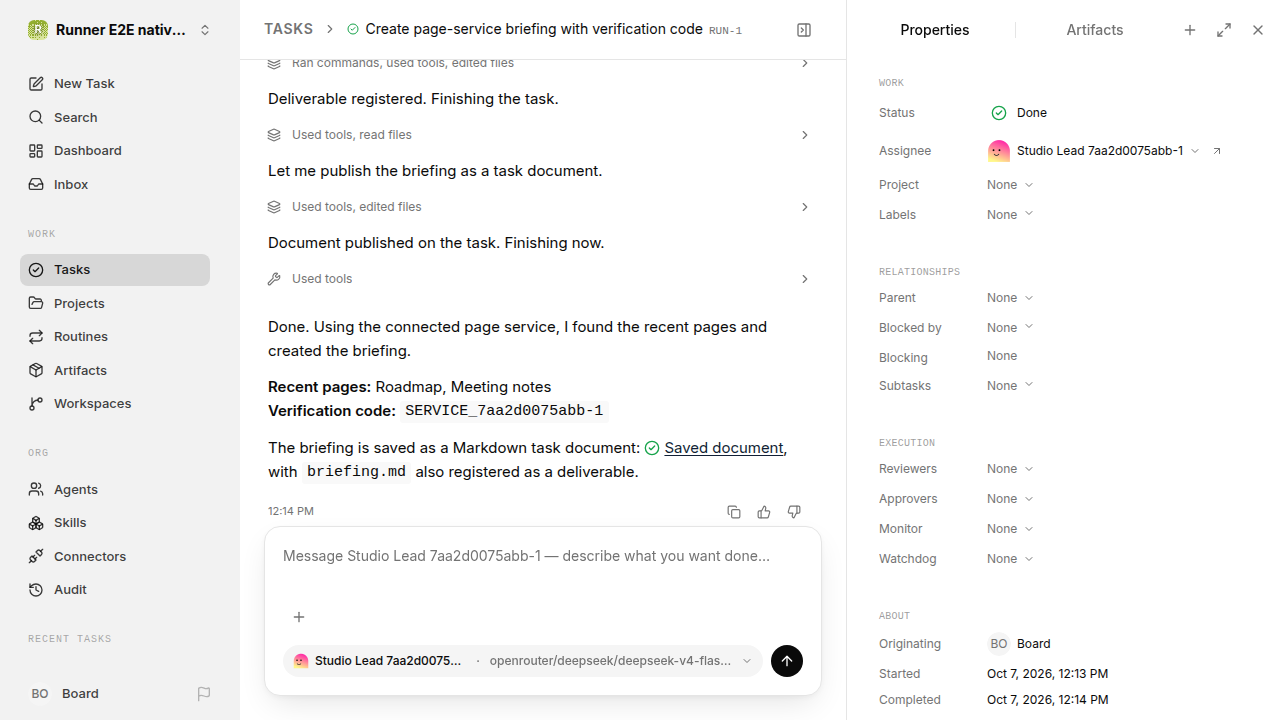Open Projects from the sidebar
The height and width of the screenshot is (720, 1280).
[x=115, y=303]
